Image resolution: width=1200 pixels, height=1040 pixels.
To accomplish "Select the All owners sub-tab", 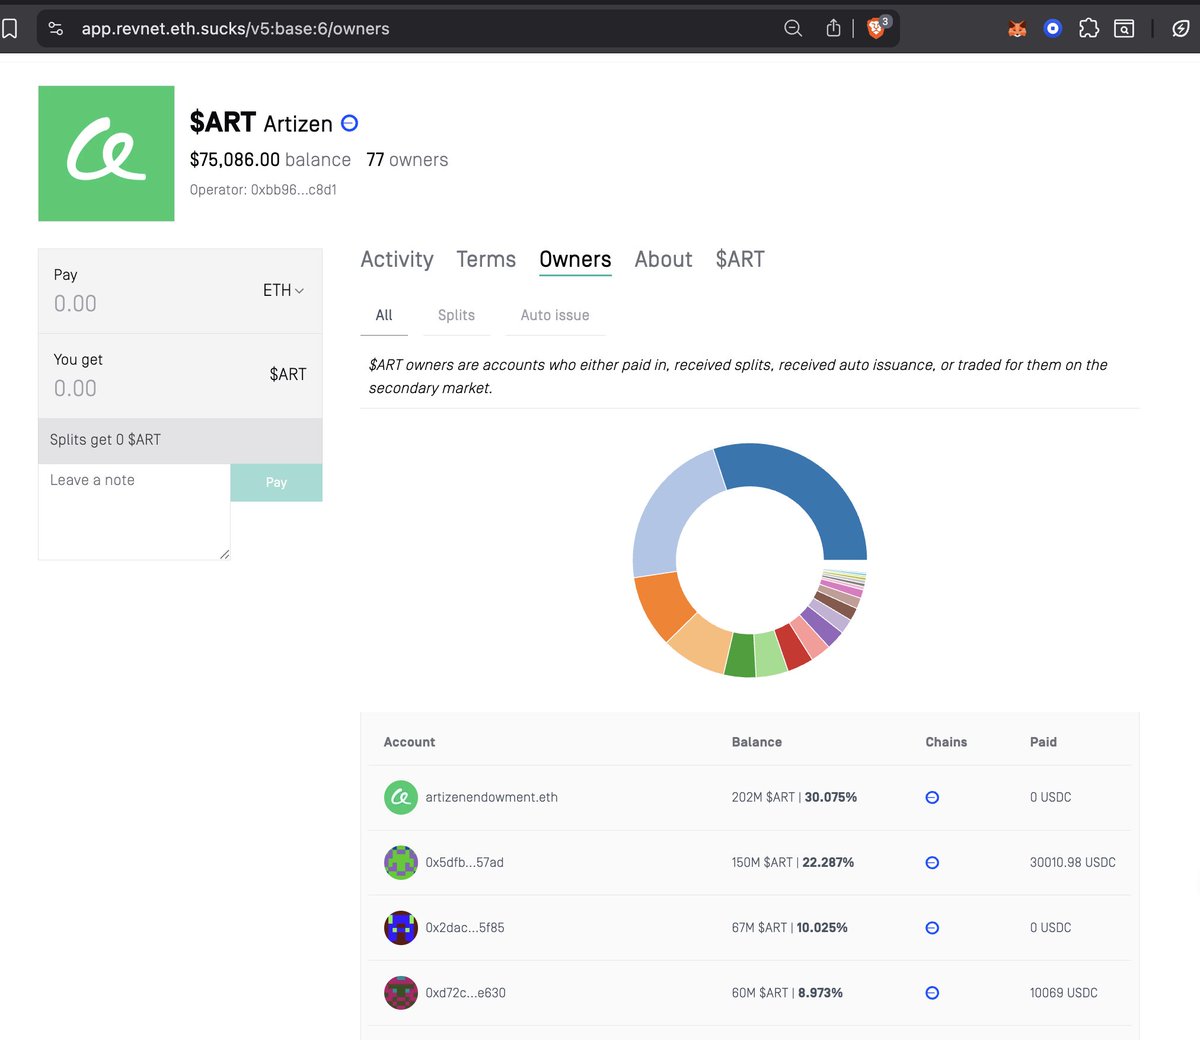I will (384, 315).
